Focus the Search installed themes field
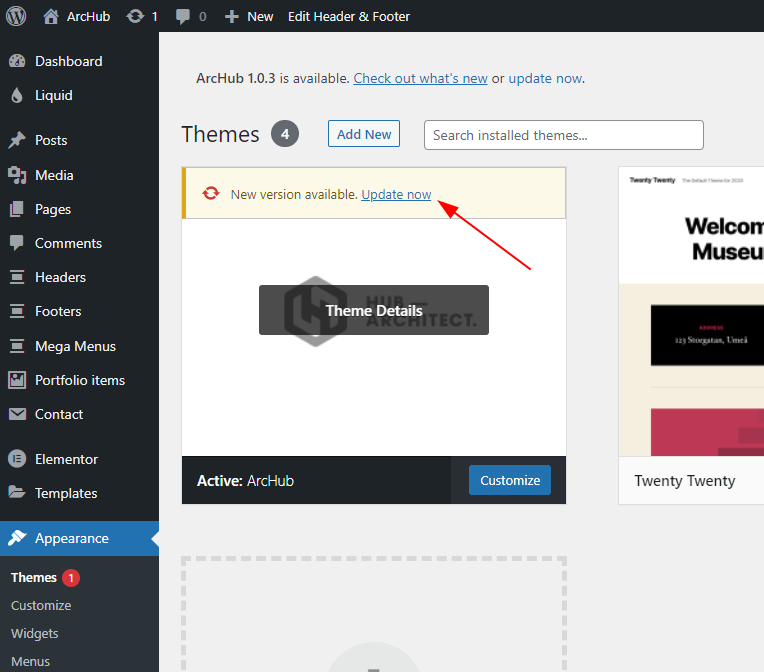 [x=564, y=135]
